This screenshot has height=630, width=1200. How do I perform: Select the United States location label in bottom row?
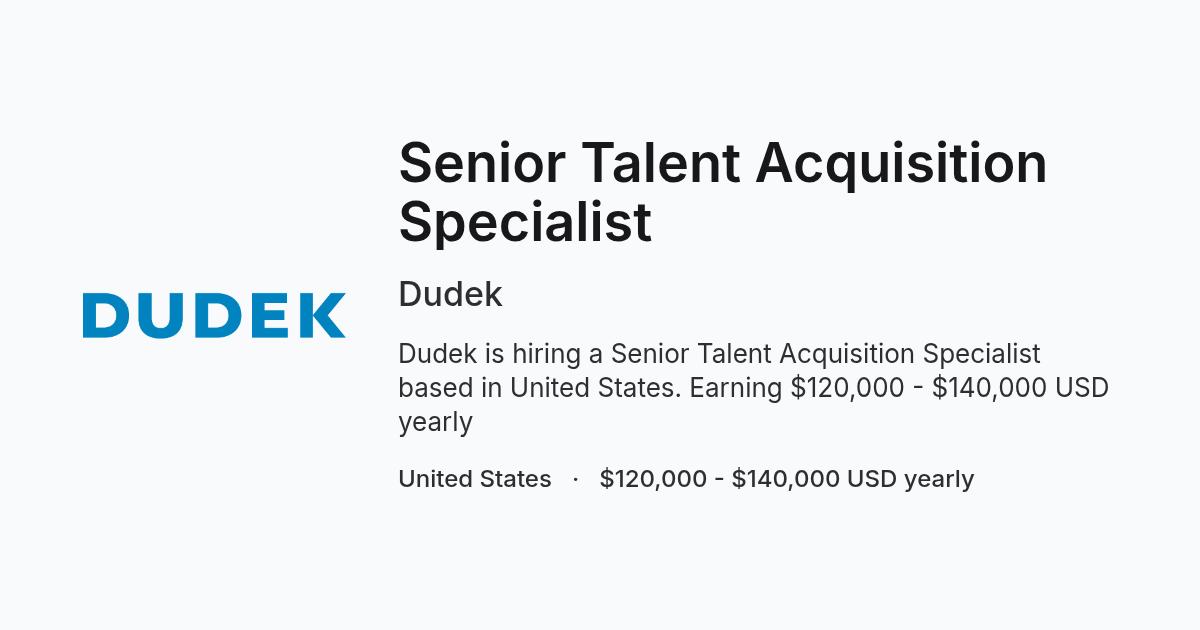click(x=475, y=479)
